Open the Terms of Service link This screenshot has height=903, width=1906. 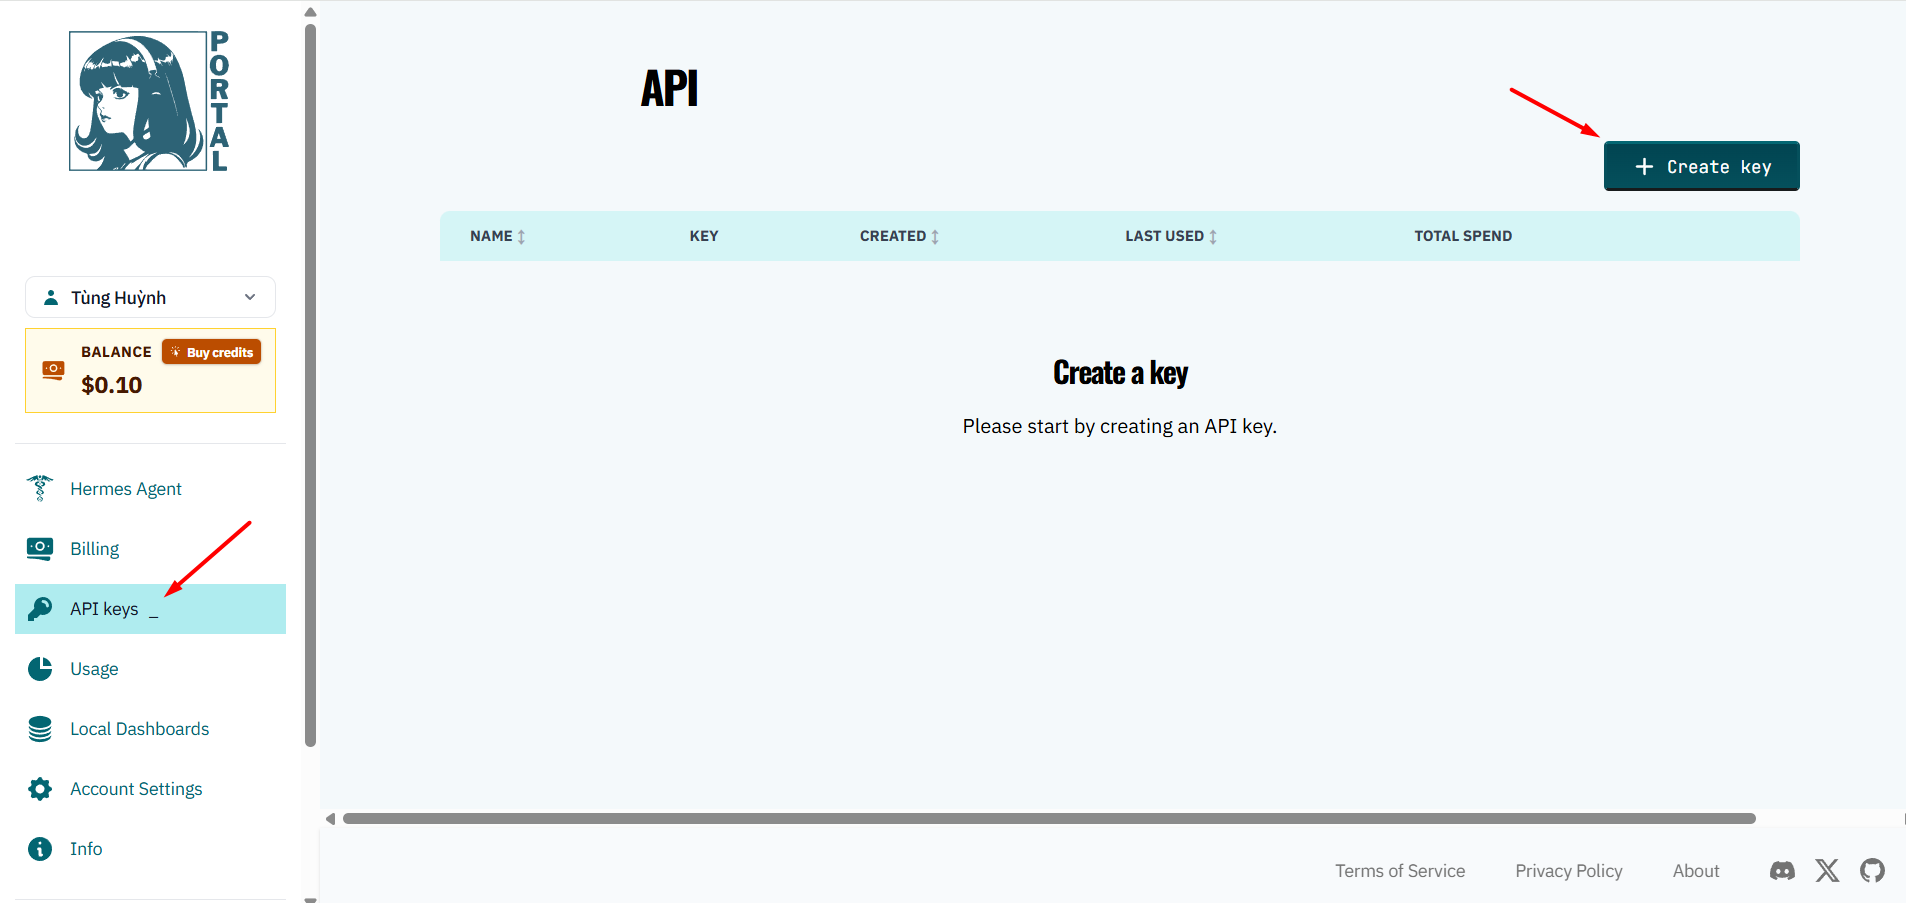(x=1400, y=871)
